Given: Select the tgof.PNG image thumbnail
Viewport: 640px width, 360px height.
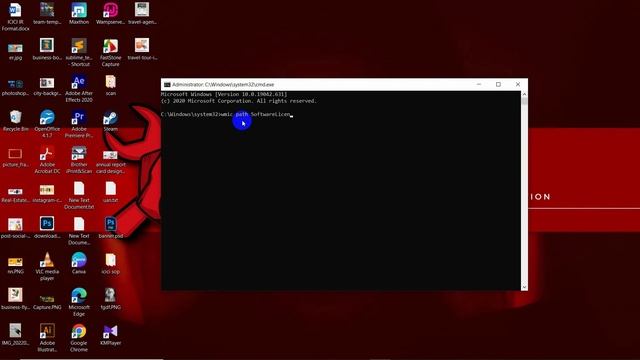Looking at the screenshot, I should pos(111,296).
